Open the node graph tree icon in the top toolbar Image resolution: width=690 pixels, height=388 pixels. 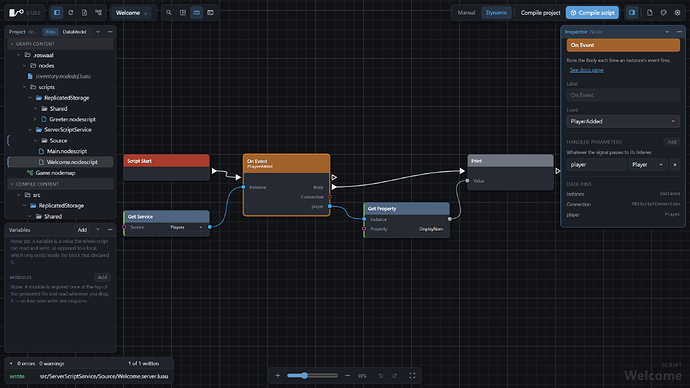pyautogui.click(x=99, y=12)
